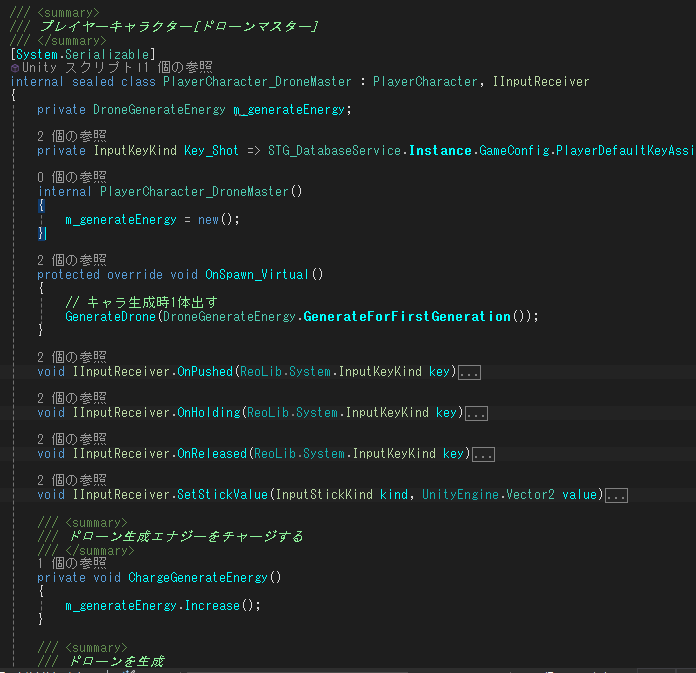
Task: Click the 'sealed' keyword in the class declaration
Action: coord(93,82)
